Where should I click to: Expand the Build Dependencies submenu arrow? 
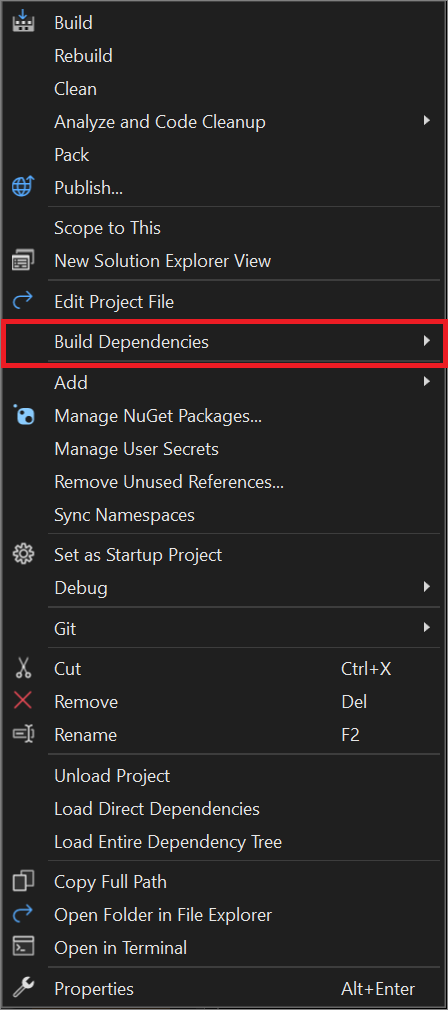click(426, 341)
